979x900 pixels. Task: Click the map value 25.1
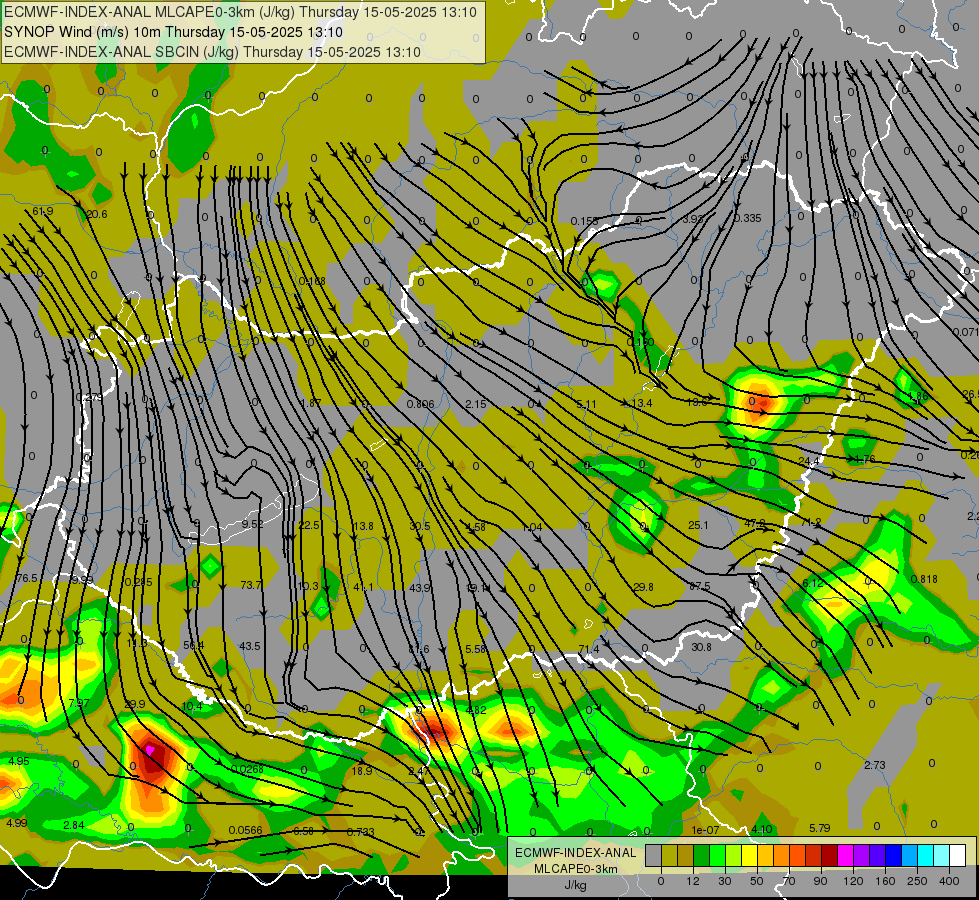pyautogui.click(x=698, y=525)
